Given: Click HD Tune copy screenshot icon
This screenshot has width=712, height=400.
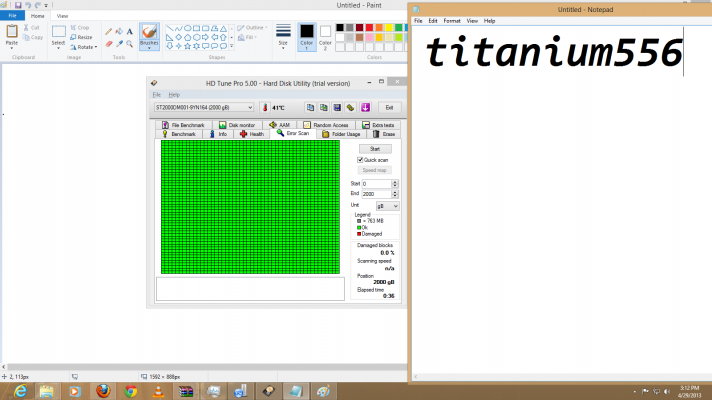Looking at the screenshot, I should [324, 108].
